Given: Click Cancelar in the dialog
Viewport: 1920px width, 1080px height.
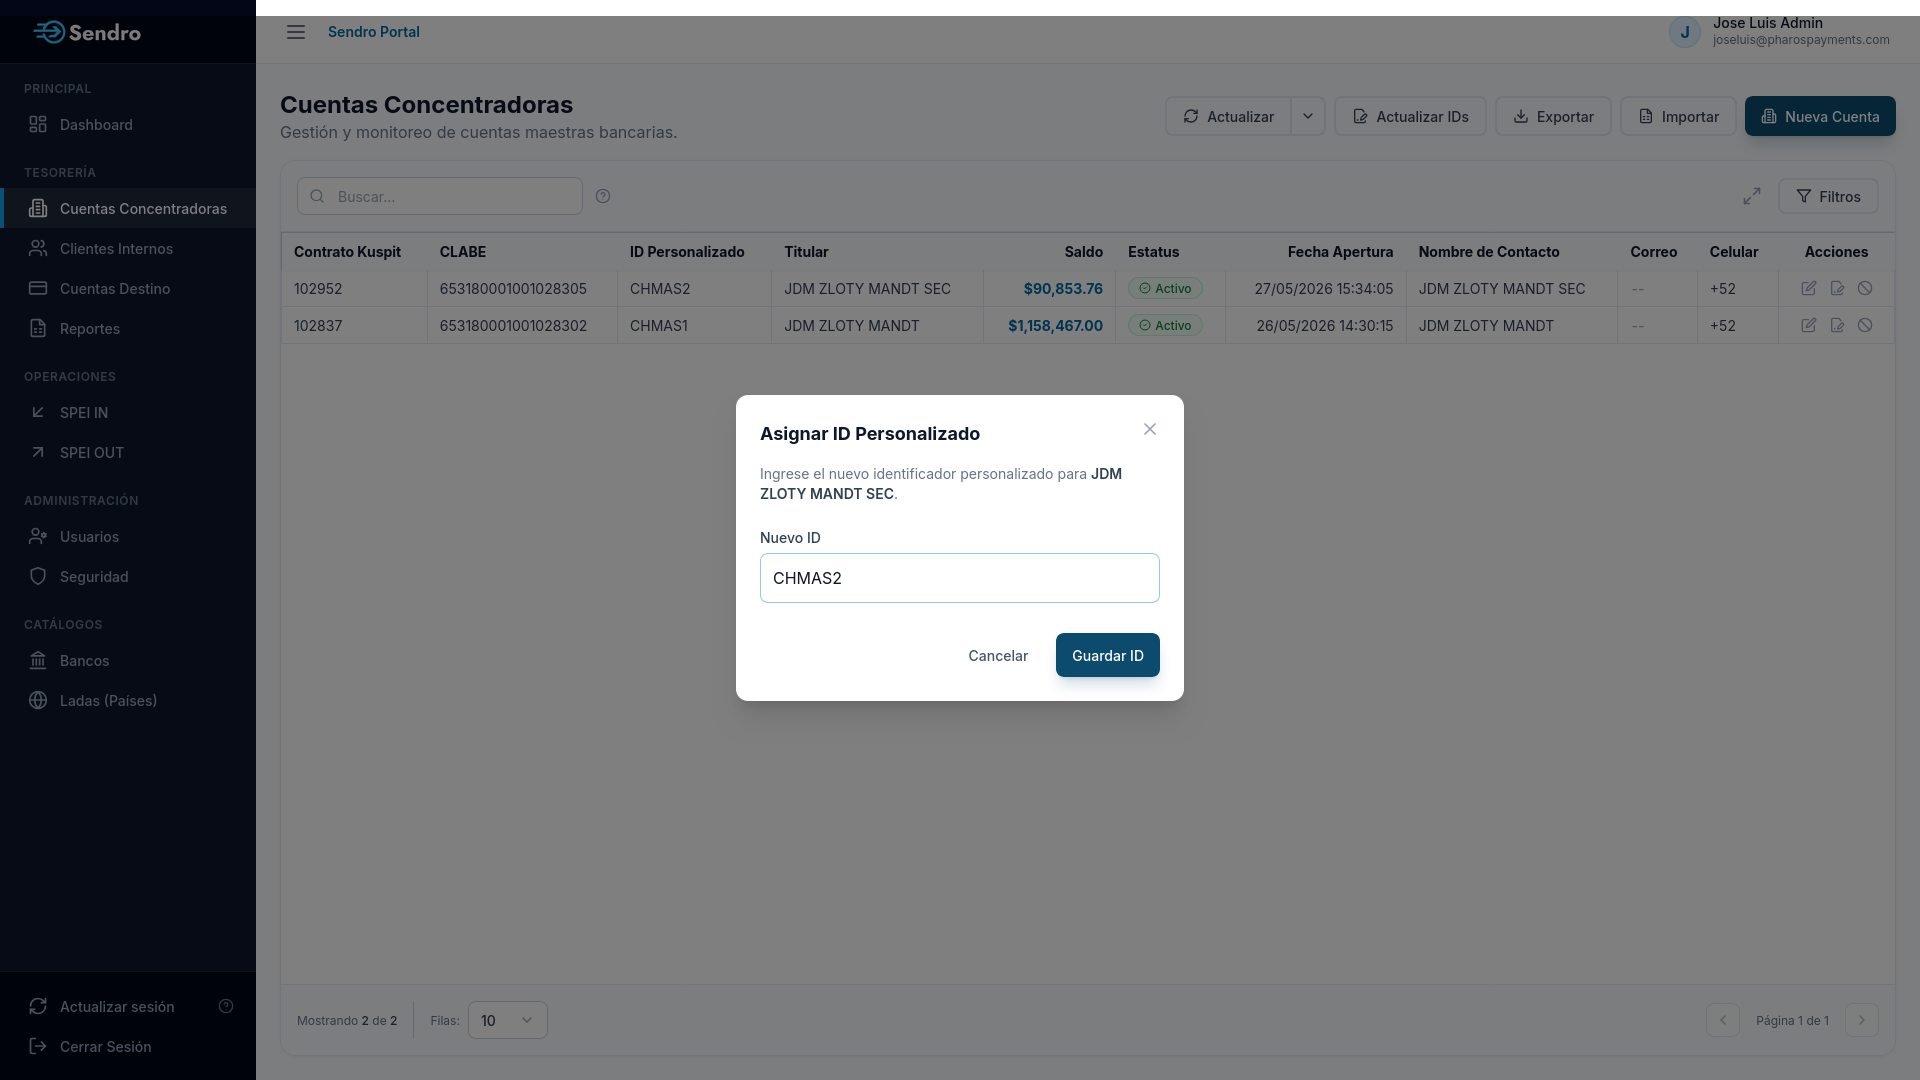Looking at the screenshot, I should pyautogui.click(x=998, y=655).
